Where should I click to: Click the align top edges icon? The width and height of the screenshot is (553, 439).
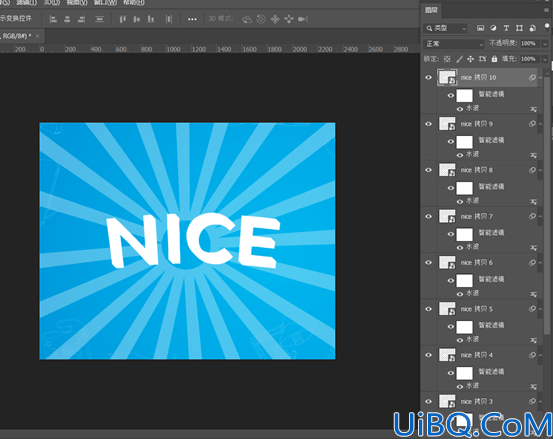[x=122, y=19]
